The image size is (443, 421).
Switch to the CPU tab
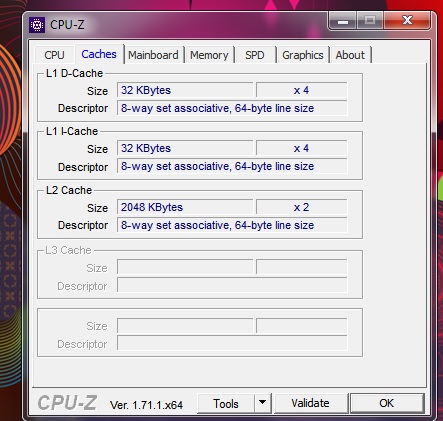pyautogui.click(x=54, y=55)
